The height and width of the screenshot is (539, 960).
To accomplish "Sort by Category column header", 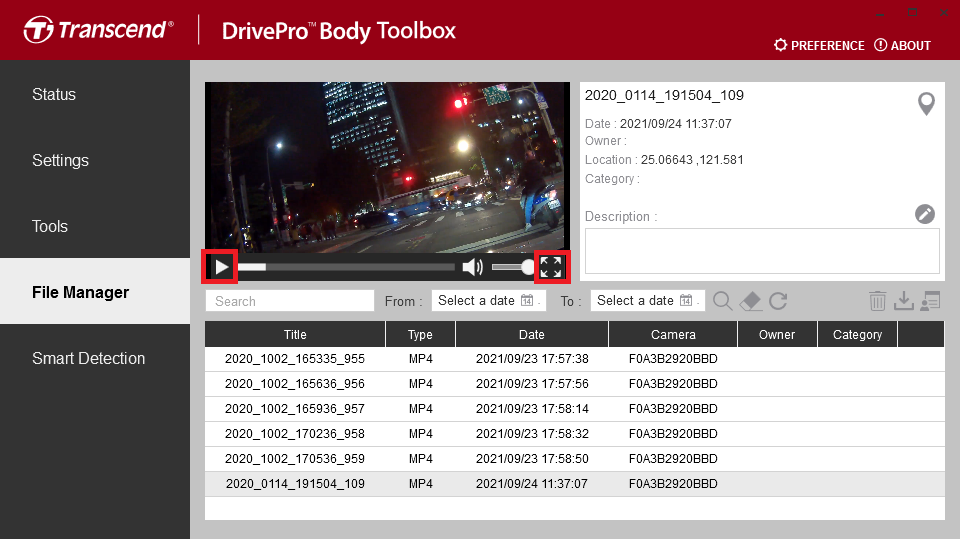I will tap(857, 334).
